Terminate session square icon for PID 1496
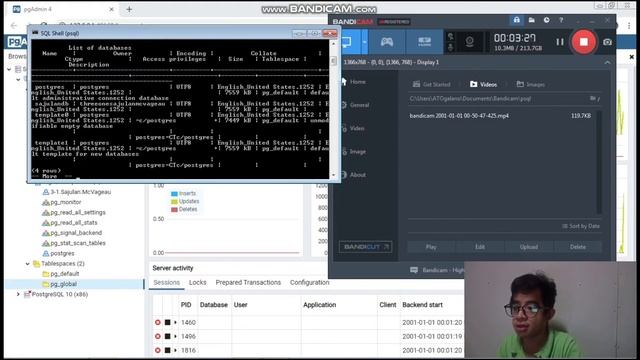640x360 pixels. (x=167, y=336)
